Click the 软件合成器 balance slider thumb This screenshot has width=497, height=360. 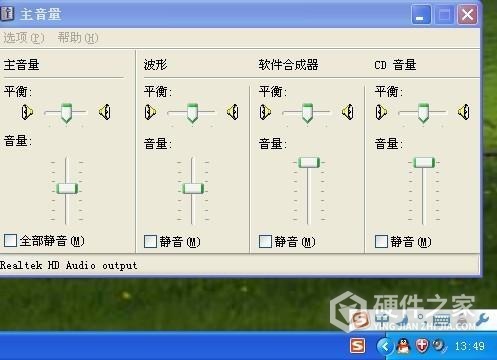pyautogui.click(x=307, y=113)
